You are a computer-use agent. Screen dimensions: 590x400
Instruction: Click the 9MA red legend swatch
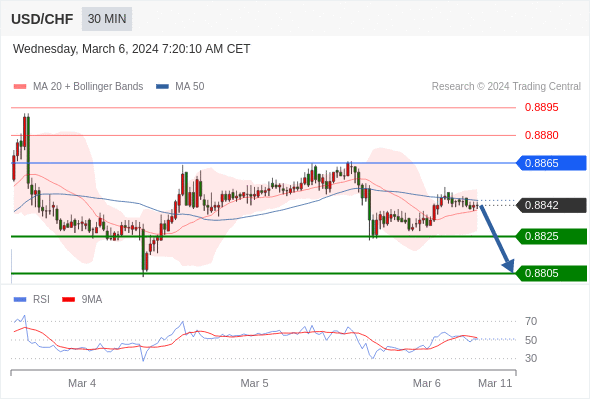pyautogui.click(x=68, y=300)
